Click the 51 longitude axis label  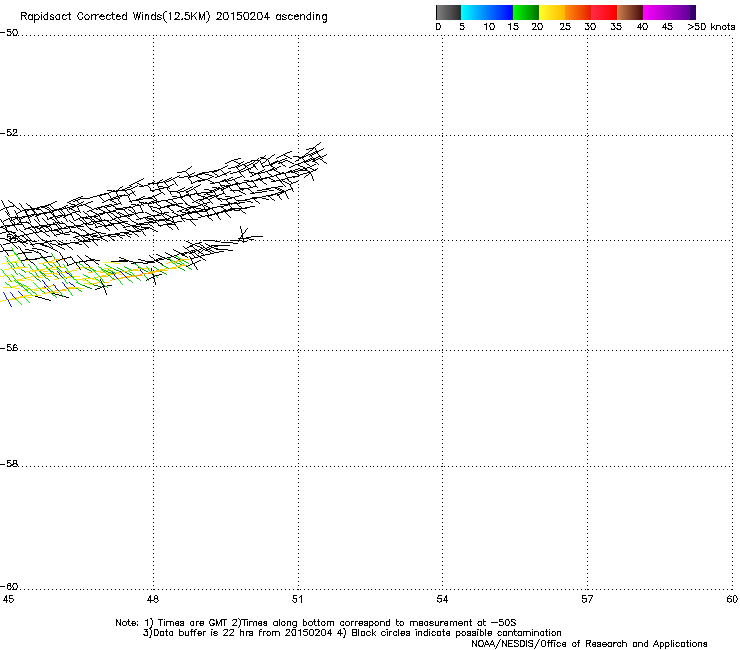point(297,599)
